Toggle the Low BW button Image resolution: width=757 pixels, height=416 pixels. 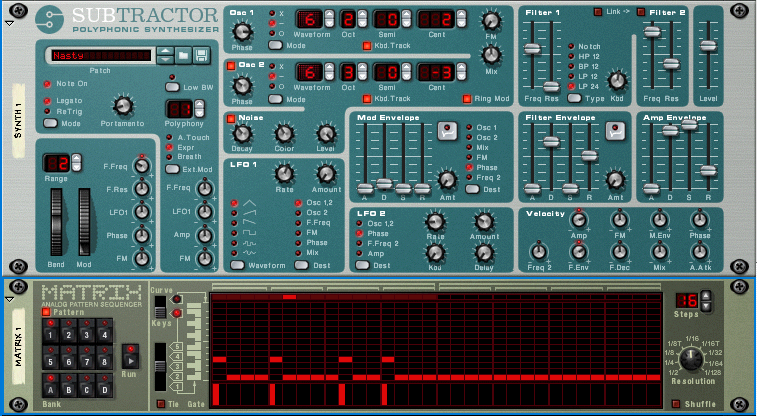coord(172,87)
